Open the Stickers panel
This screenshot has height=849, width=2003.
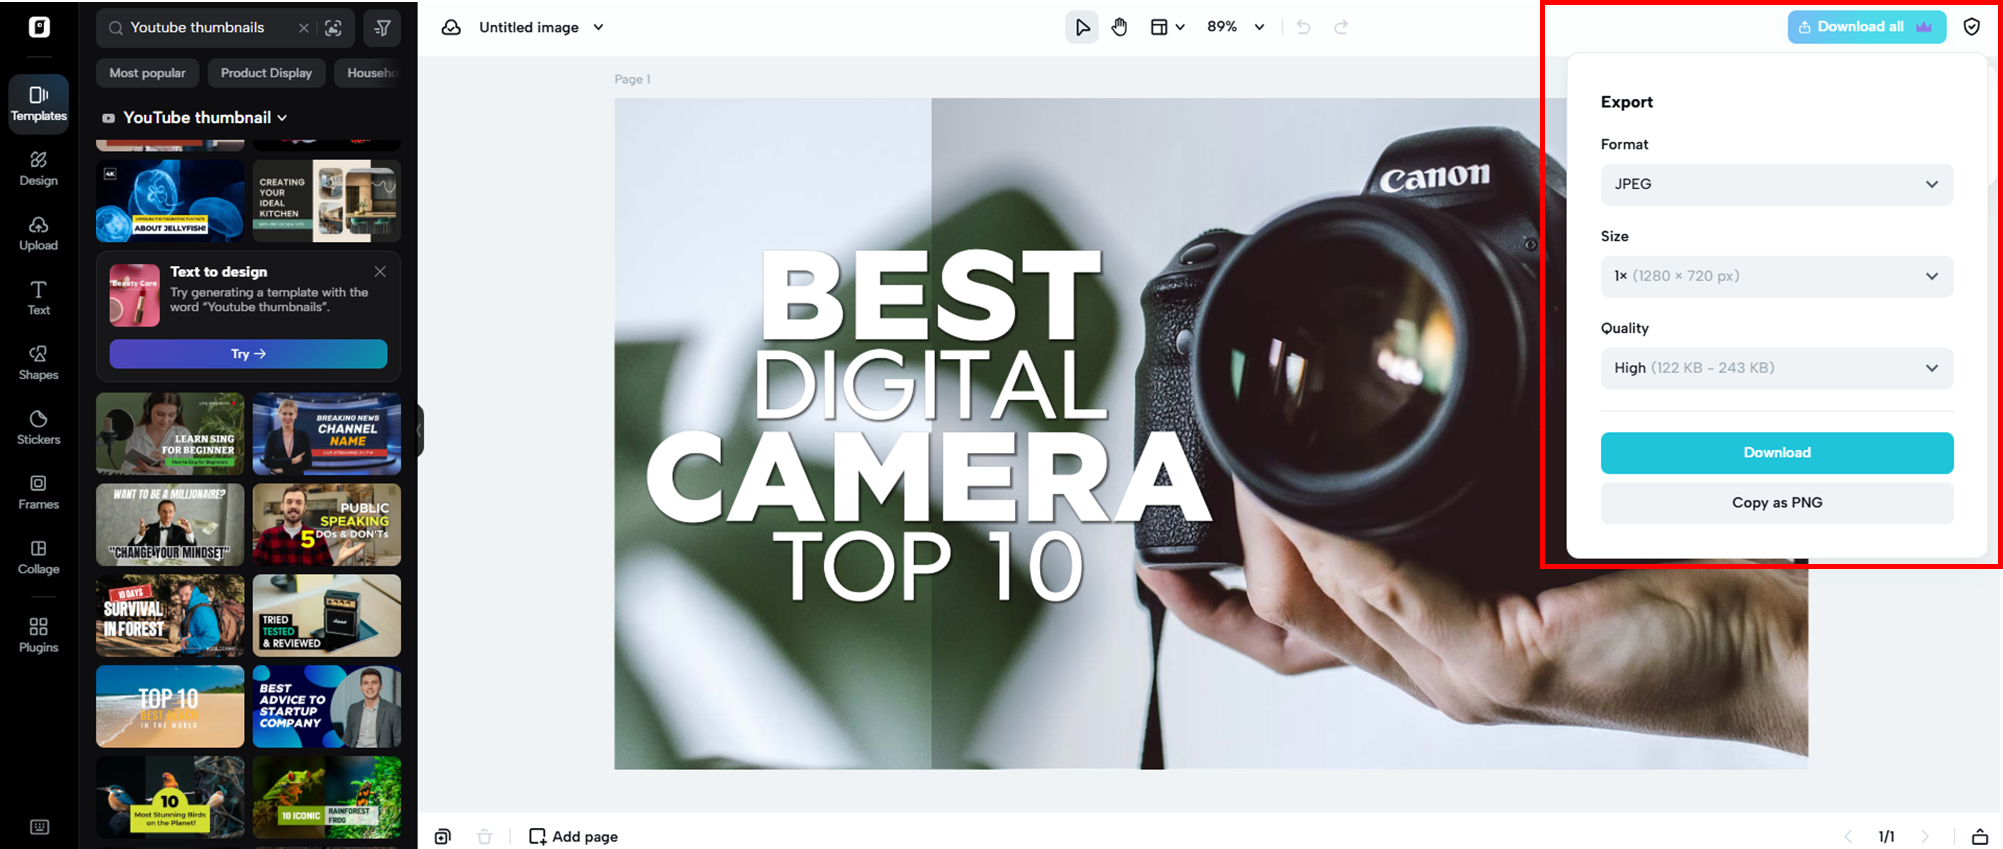click(x=38, y=427)
